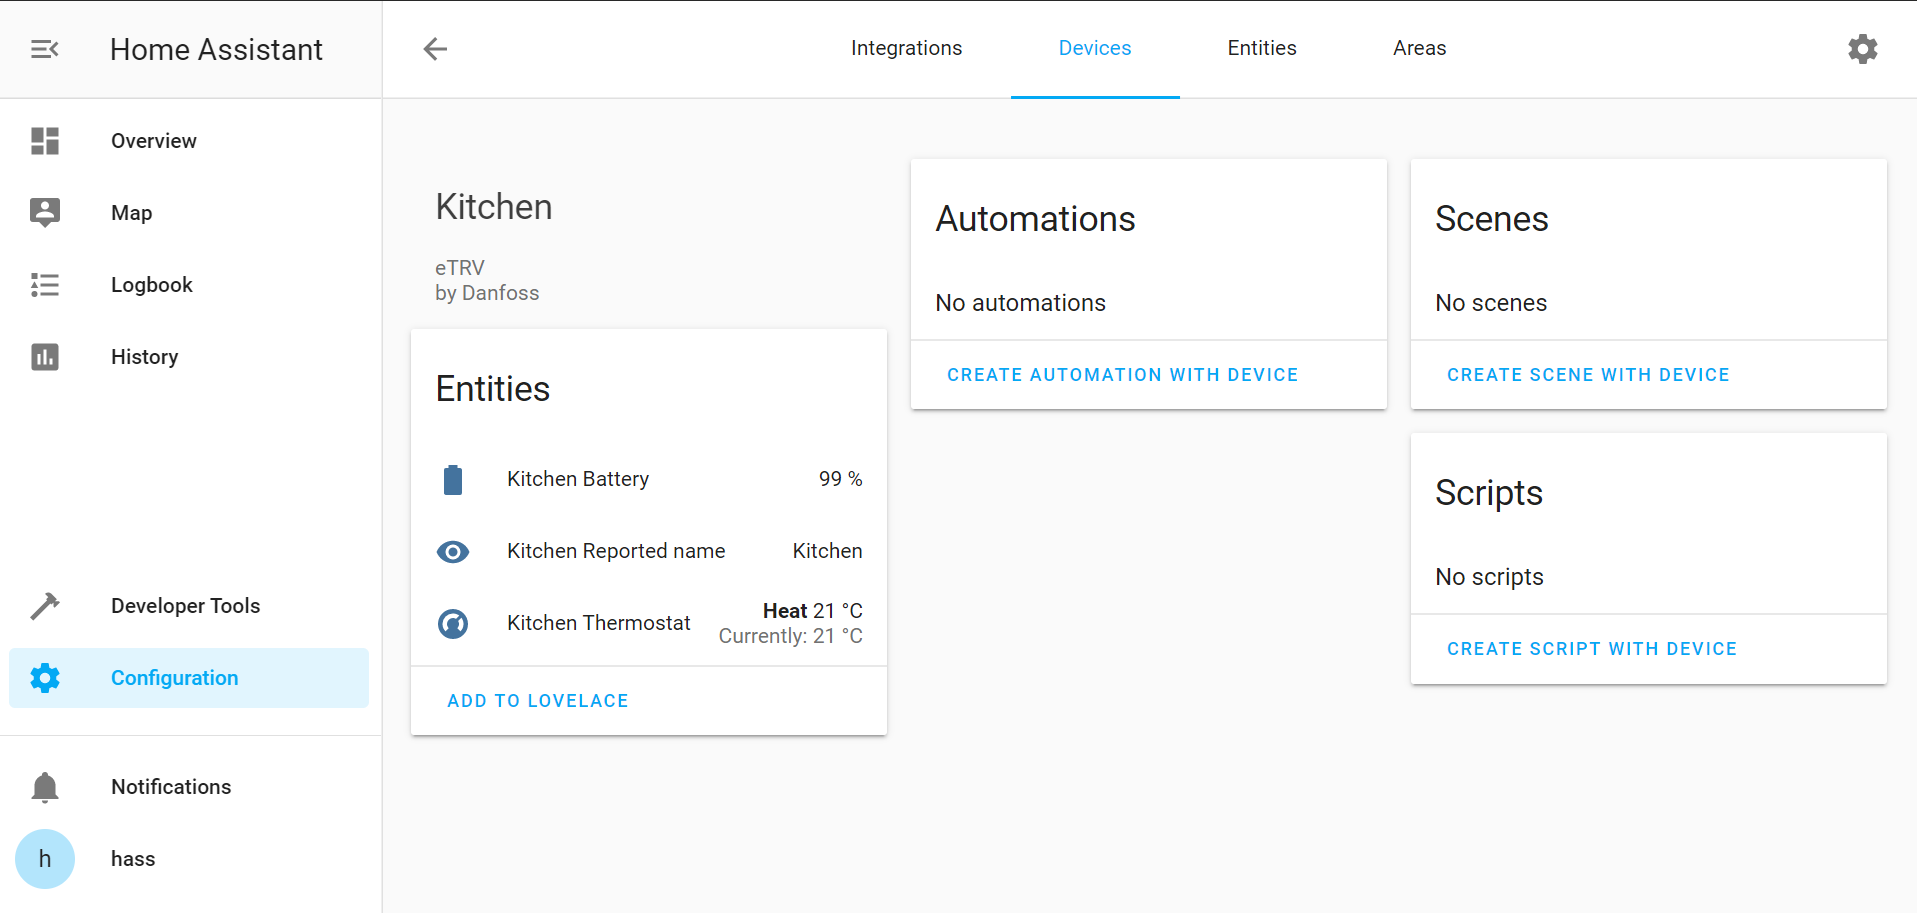This screenshot has height=913, width=1917.
Task: Click the Home Assistant title
Action: [216, 49]
